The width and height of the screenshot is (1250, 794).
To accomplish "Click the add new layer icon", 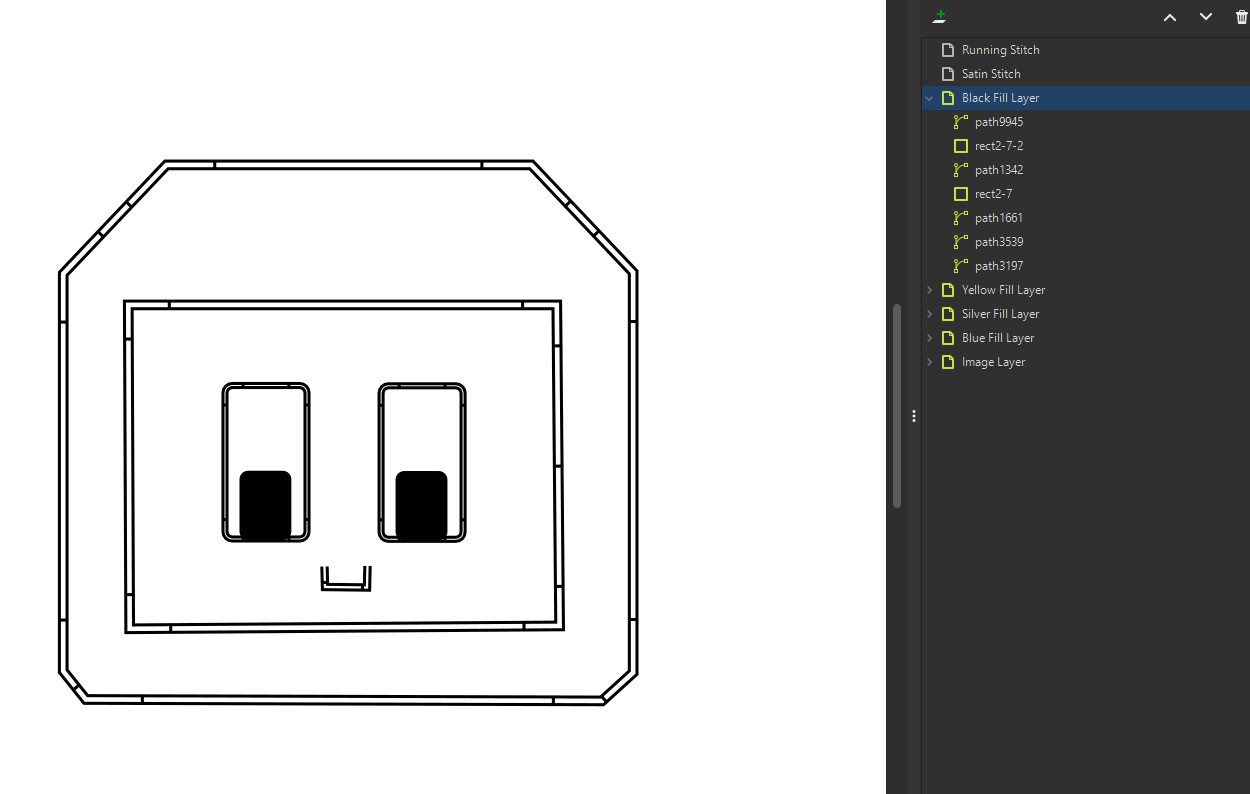I will coord(939,17).
